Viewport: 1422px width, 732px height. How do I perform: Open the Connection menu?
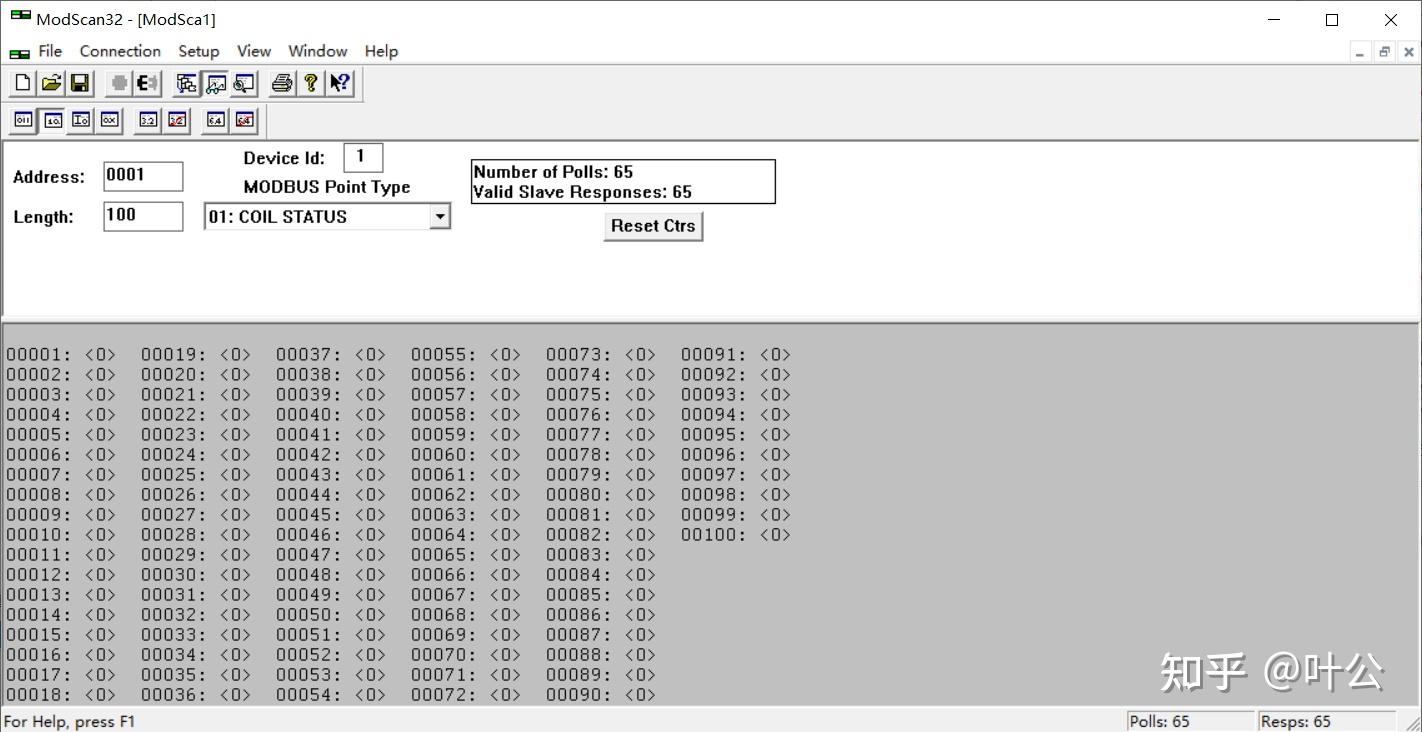pyautogui.click(x=120, y=51)
